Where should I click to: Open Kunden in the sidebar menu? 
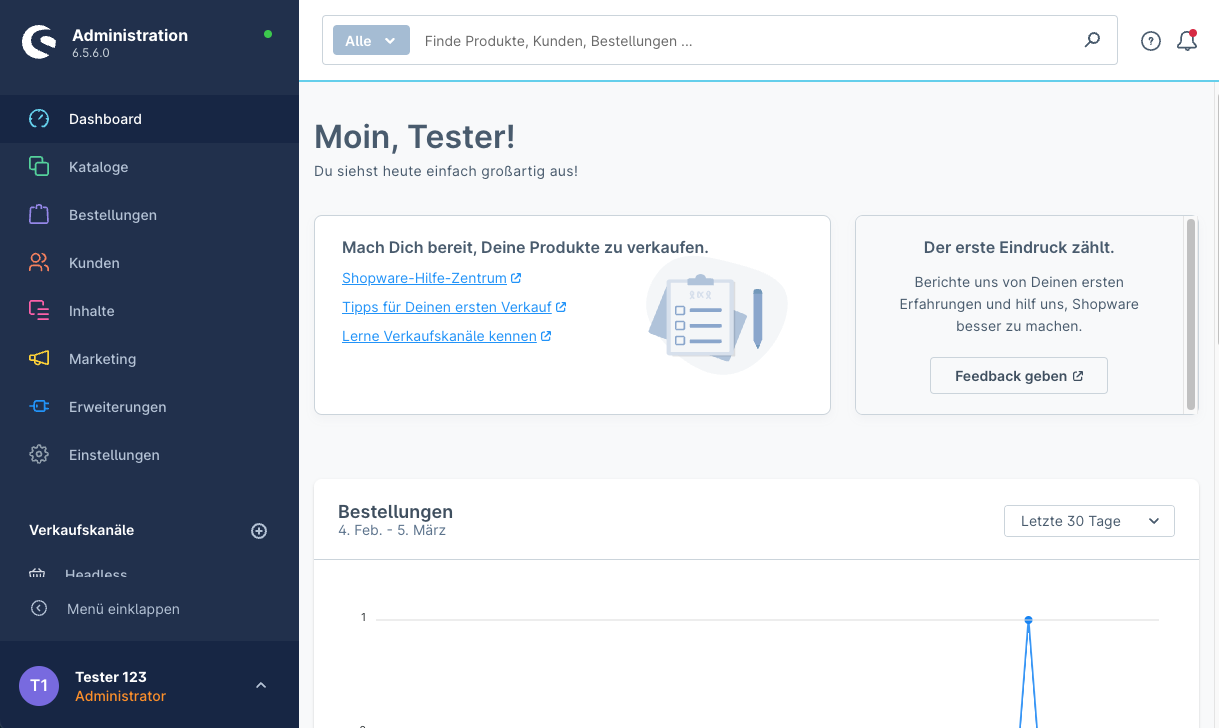coord(94,263)
